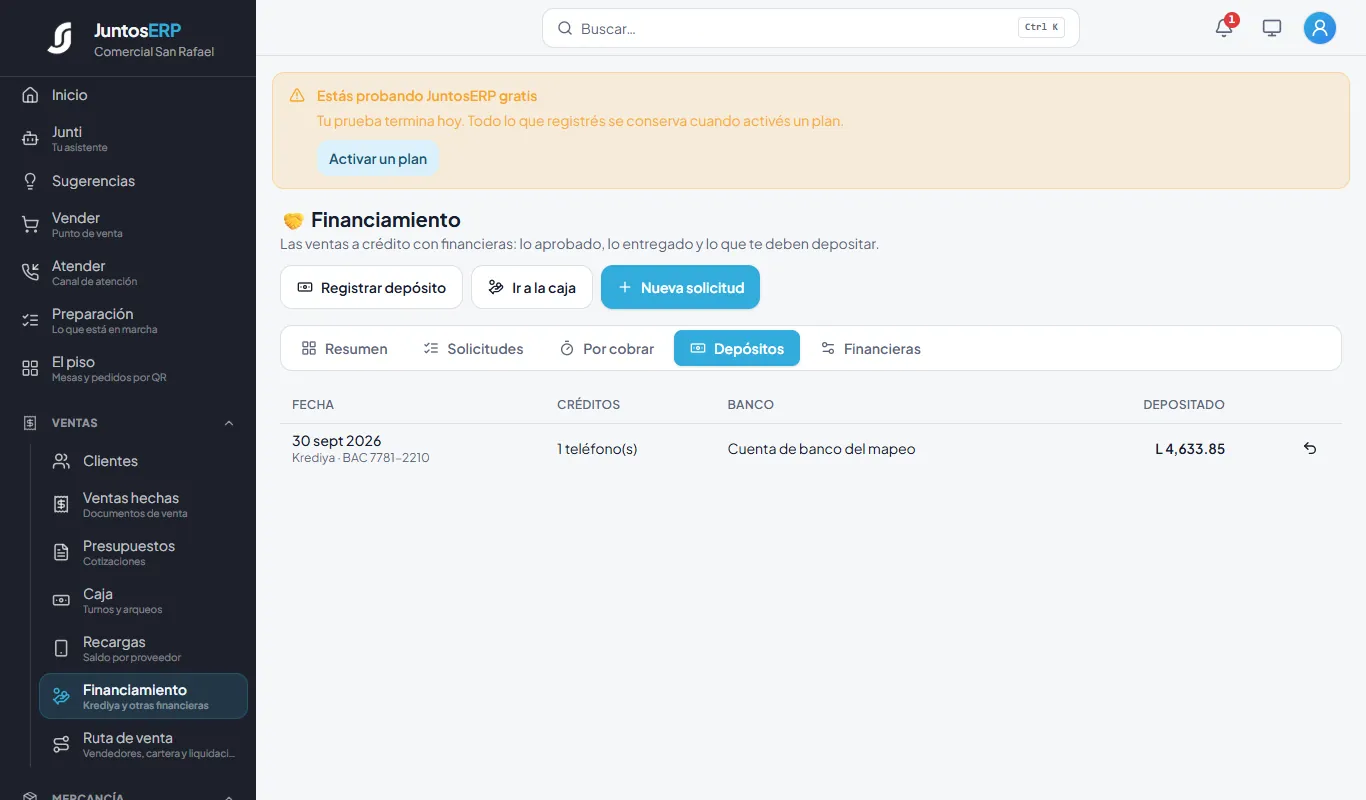Select the Depósitos tab
Image resolution: width=1366 pixels, height=800 pixels.
click(x=737, y=348)
